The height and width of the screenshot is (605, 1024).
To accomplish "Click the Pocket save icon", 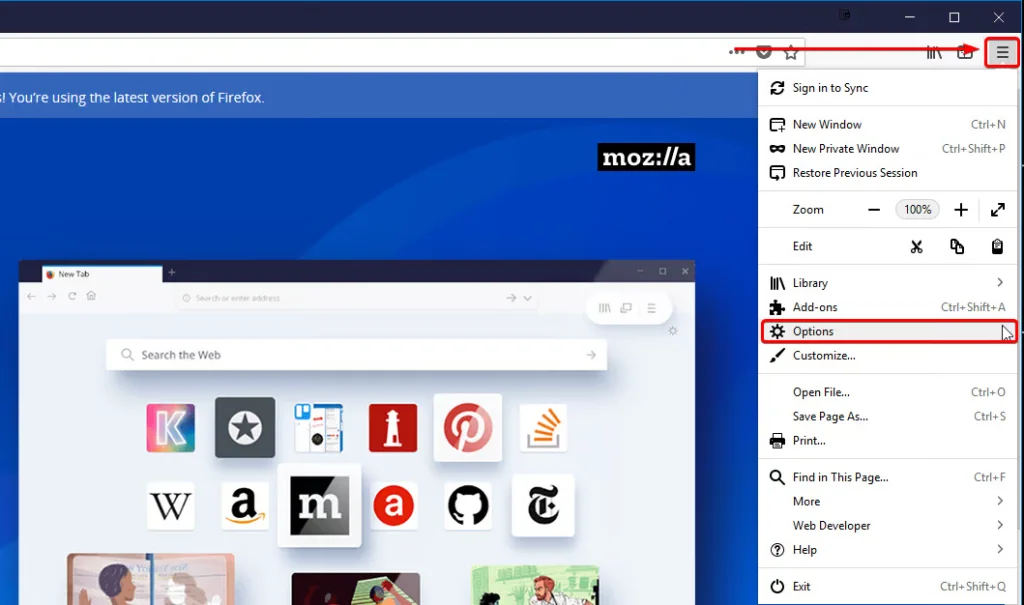I will (764, 52).
